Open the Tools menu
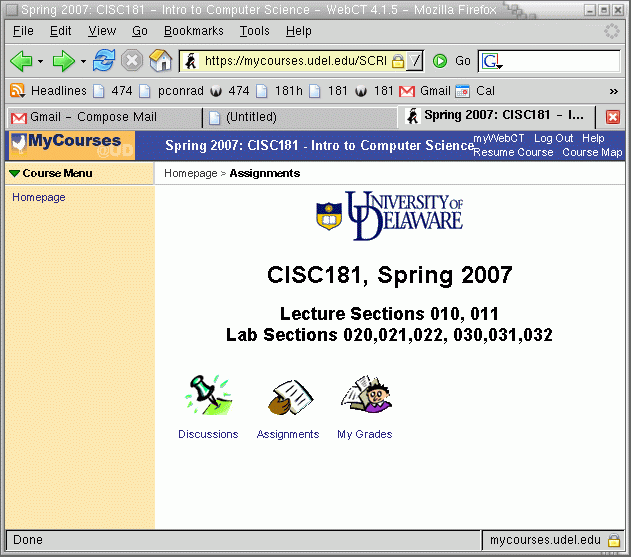This screenshot has height=557, width=631. tap(255, 31)
